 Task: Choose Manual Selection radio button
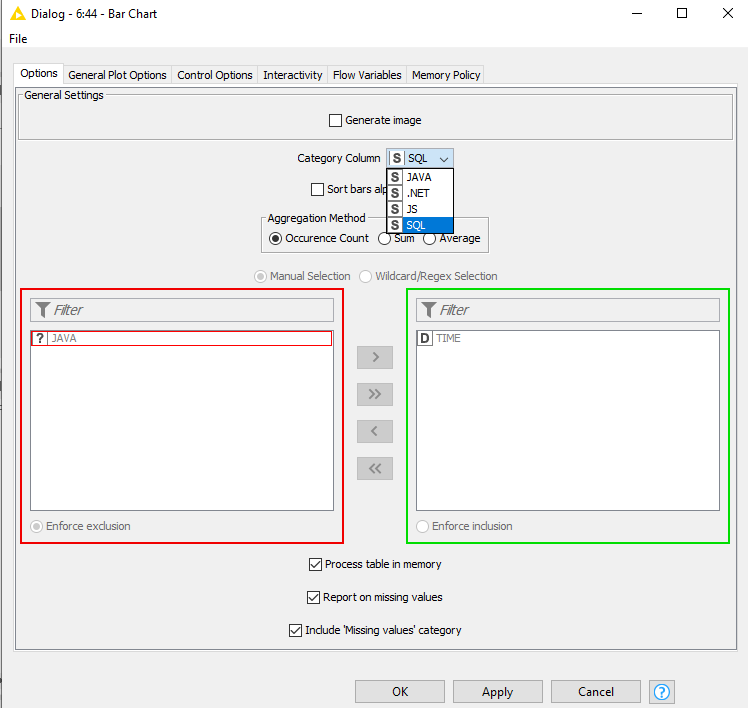[x=260, y=276]
